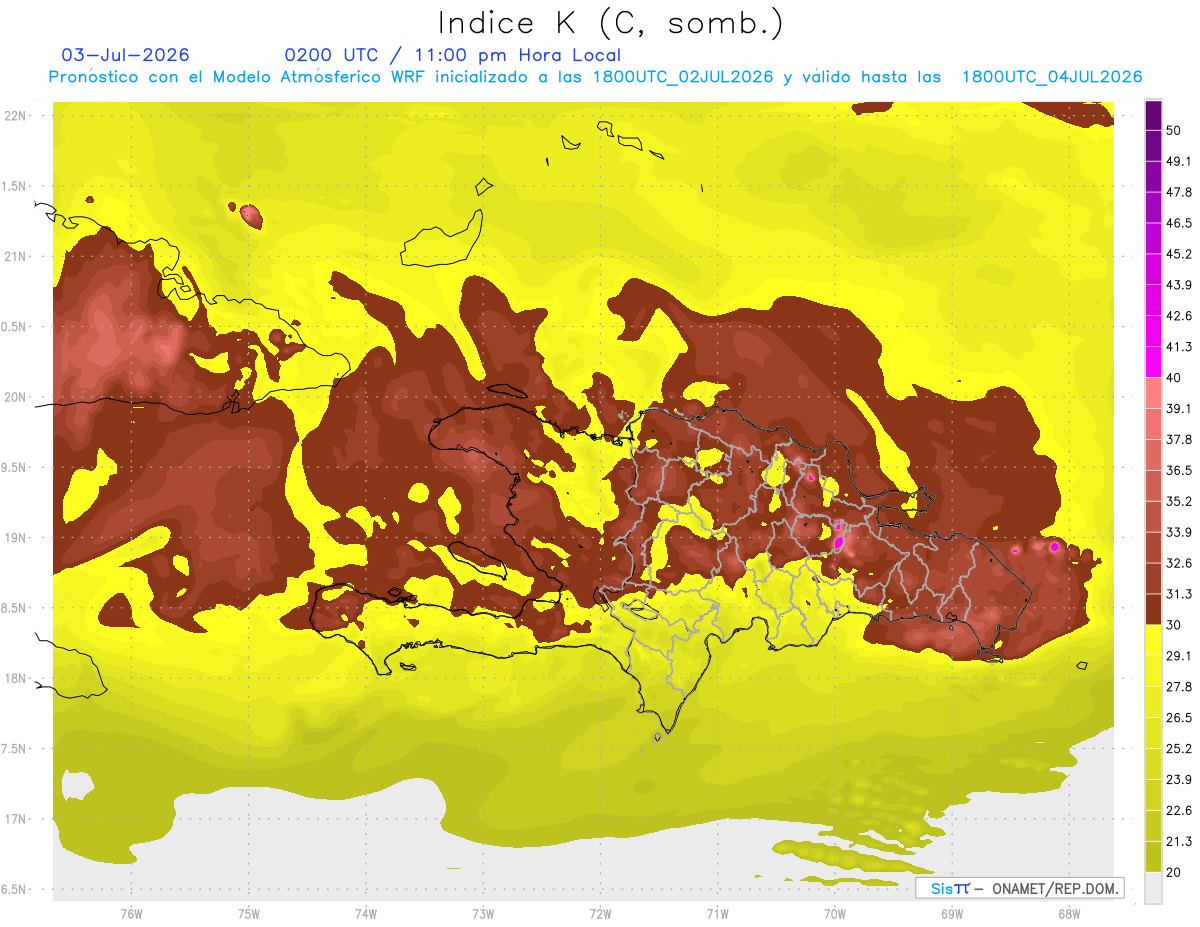The height and width of the screenshot is (927, 1200).
Task: Select the bright yellow swatch between 29.1 and 30
Action: (1153, 640)
